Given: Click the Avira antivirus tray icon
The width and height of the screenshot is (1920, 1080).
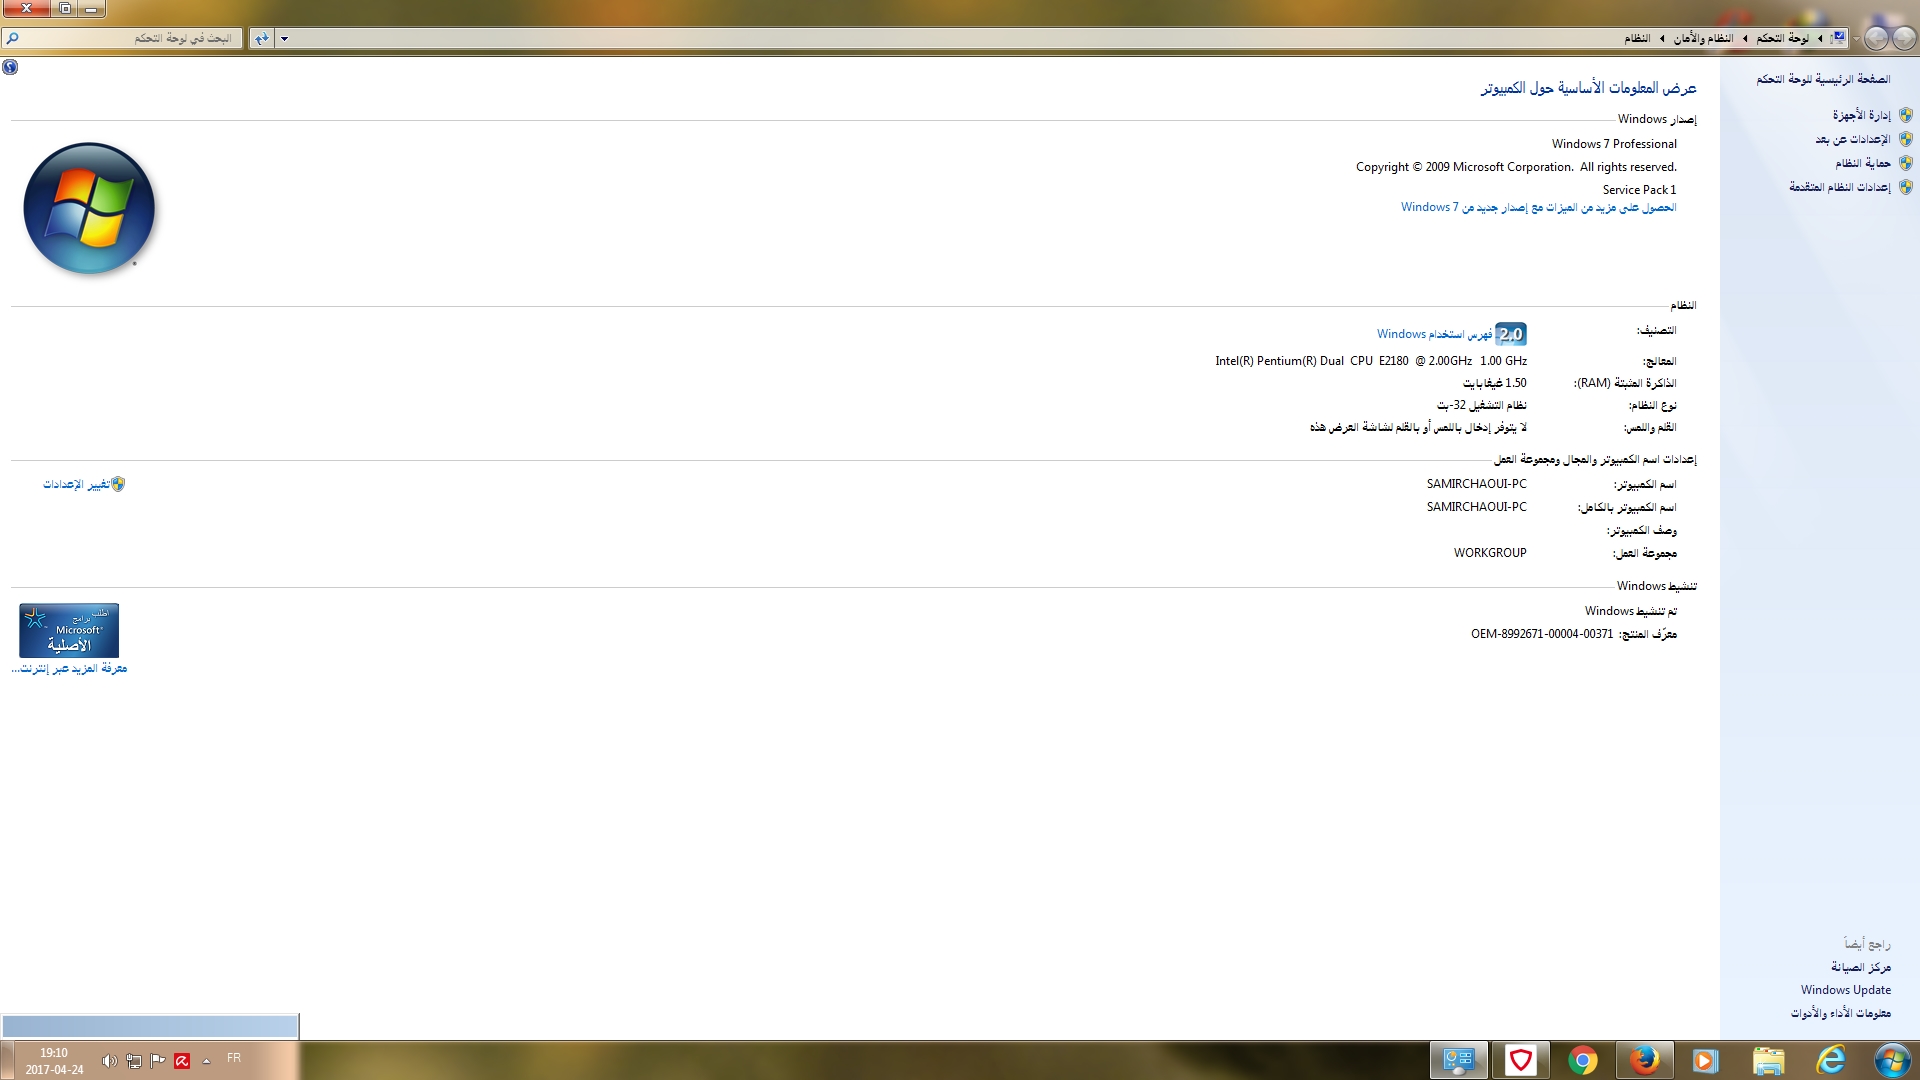Looking at the screenshot, I should 182,1061.
